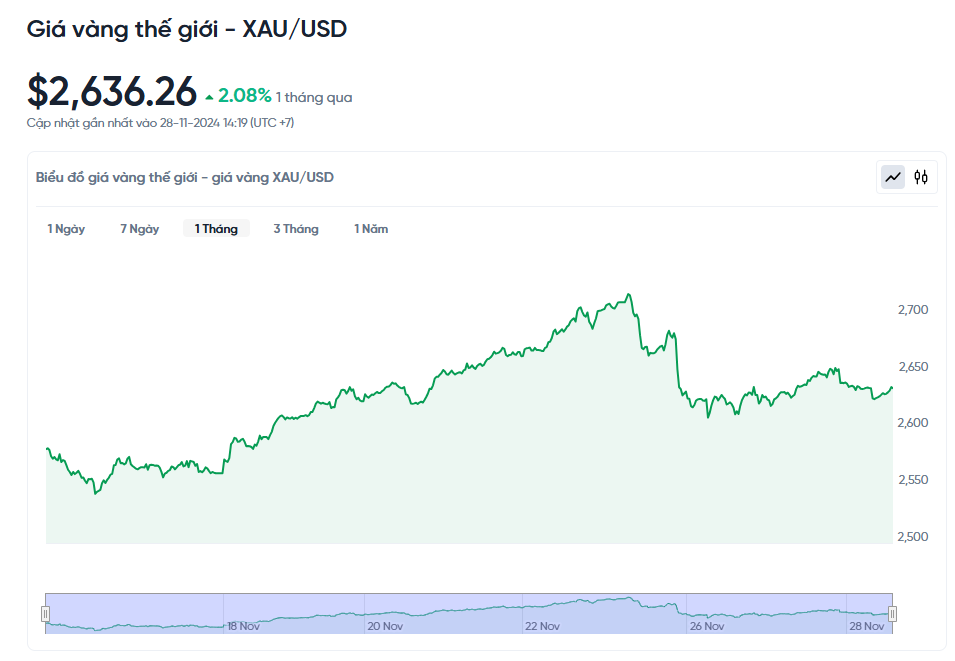
Task: Select the 7 Ngày time range
Action: coord(140,229)
